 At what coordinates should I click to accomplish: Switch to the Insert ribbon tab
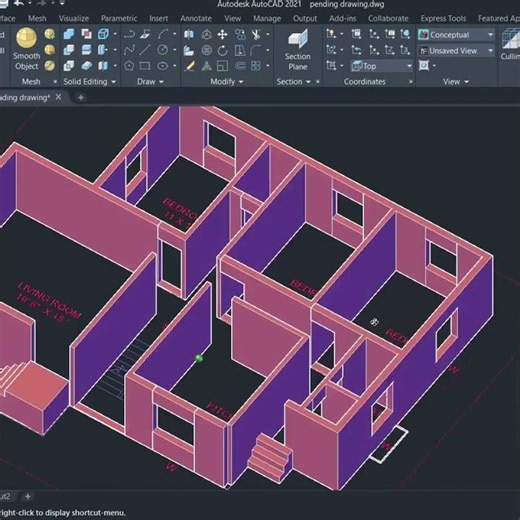pyautogui.click(x=158, y=18)
